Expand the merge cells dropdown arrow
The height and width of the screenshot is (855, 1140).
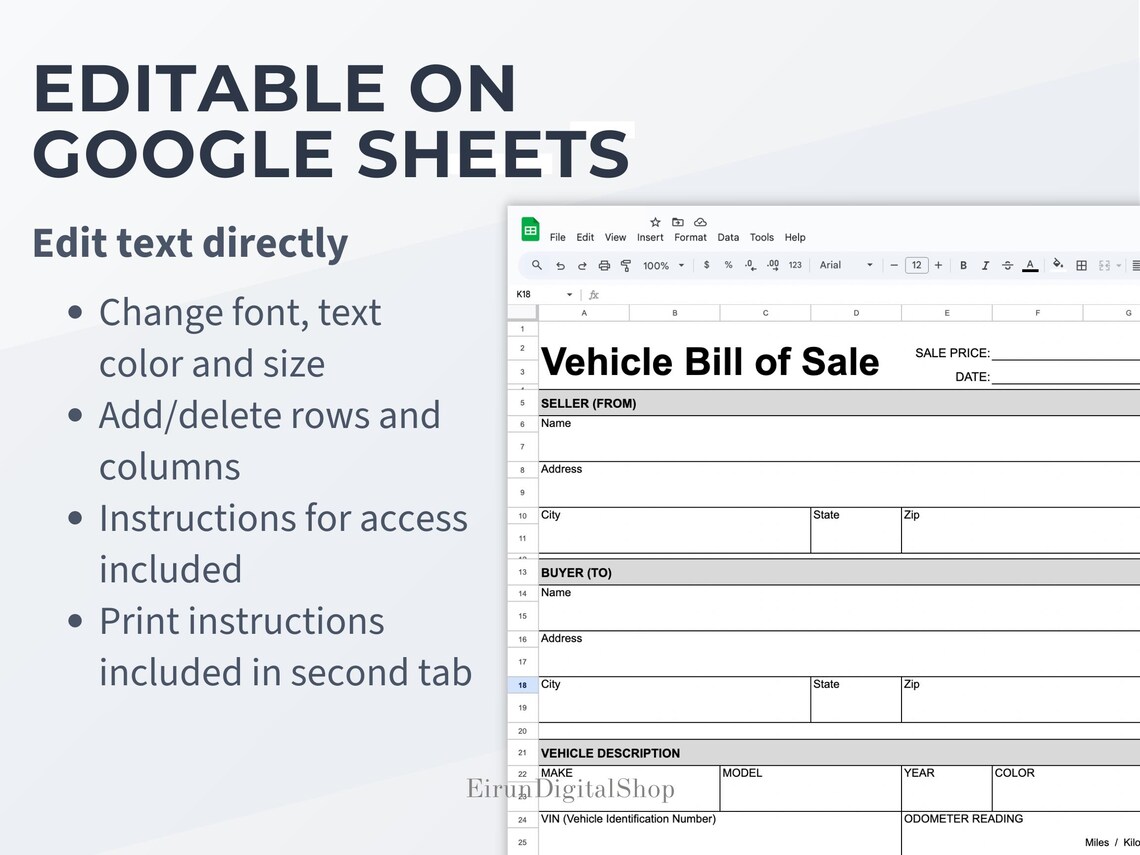point(1119,265)
